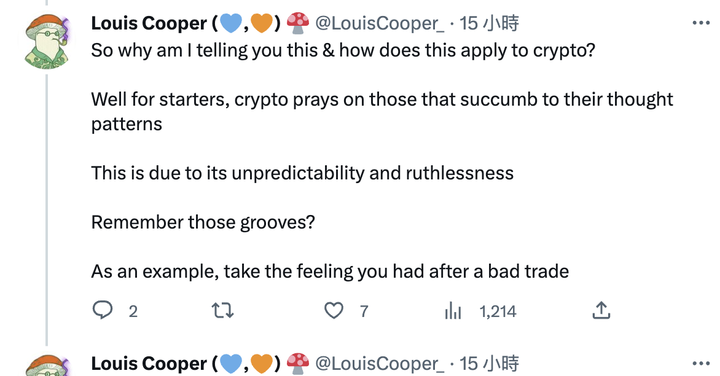720x376 pixels.
Task: Open the second tweet's 15 小時 timestamp
Action: [x=489, y=364]
